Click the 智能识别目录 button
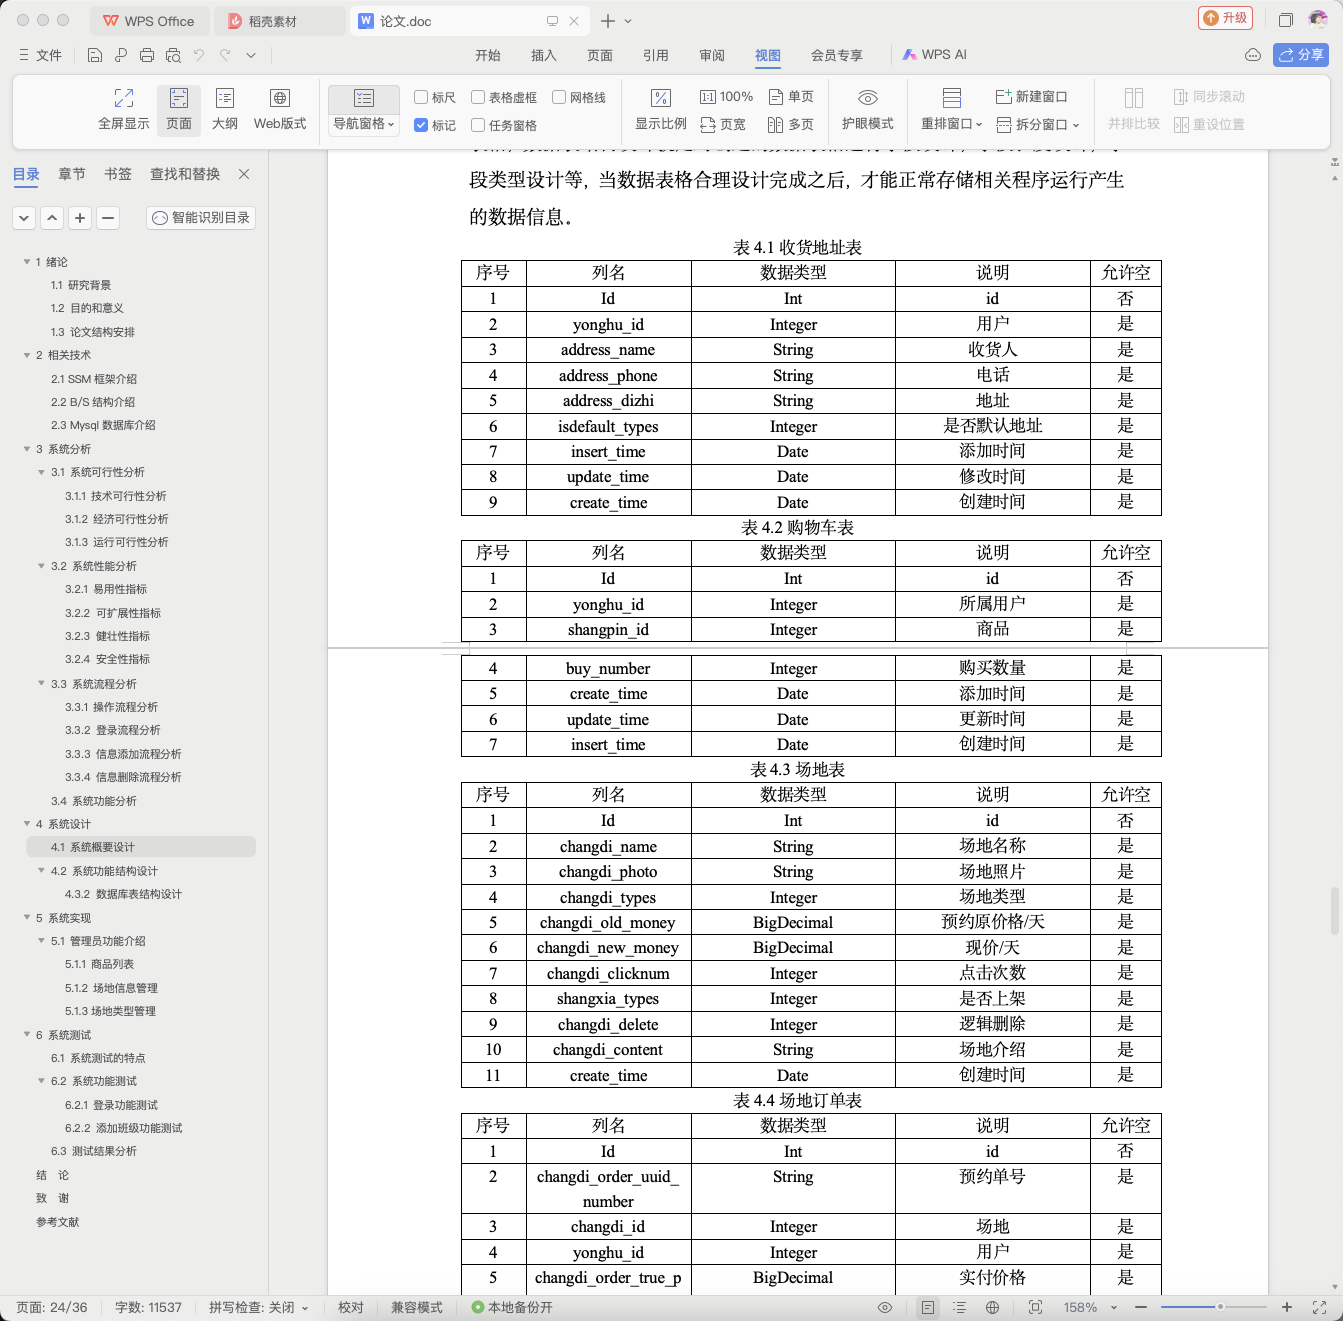This screenshot has height=1321, width=1343. point(201,217)
